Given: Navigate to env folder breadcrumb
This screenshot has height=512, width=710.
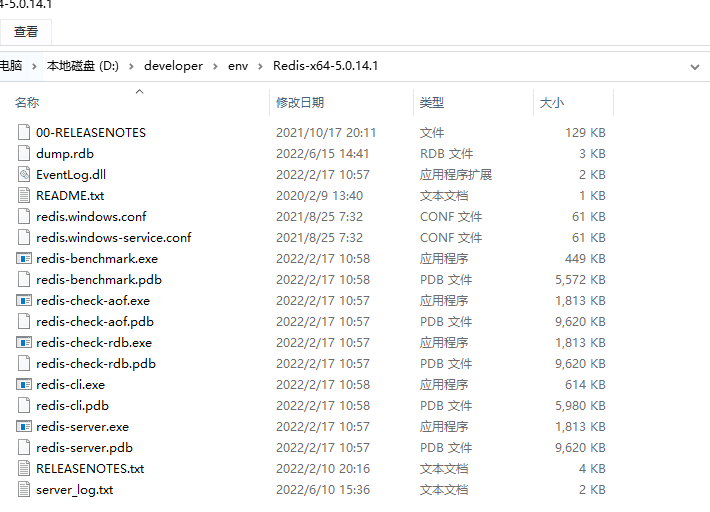Looking at the screenshot, I should pos(238,66).
